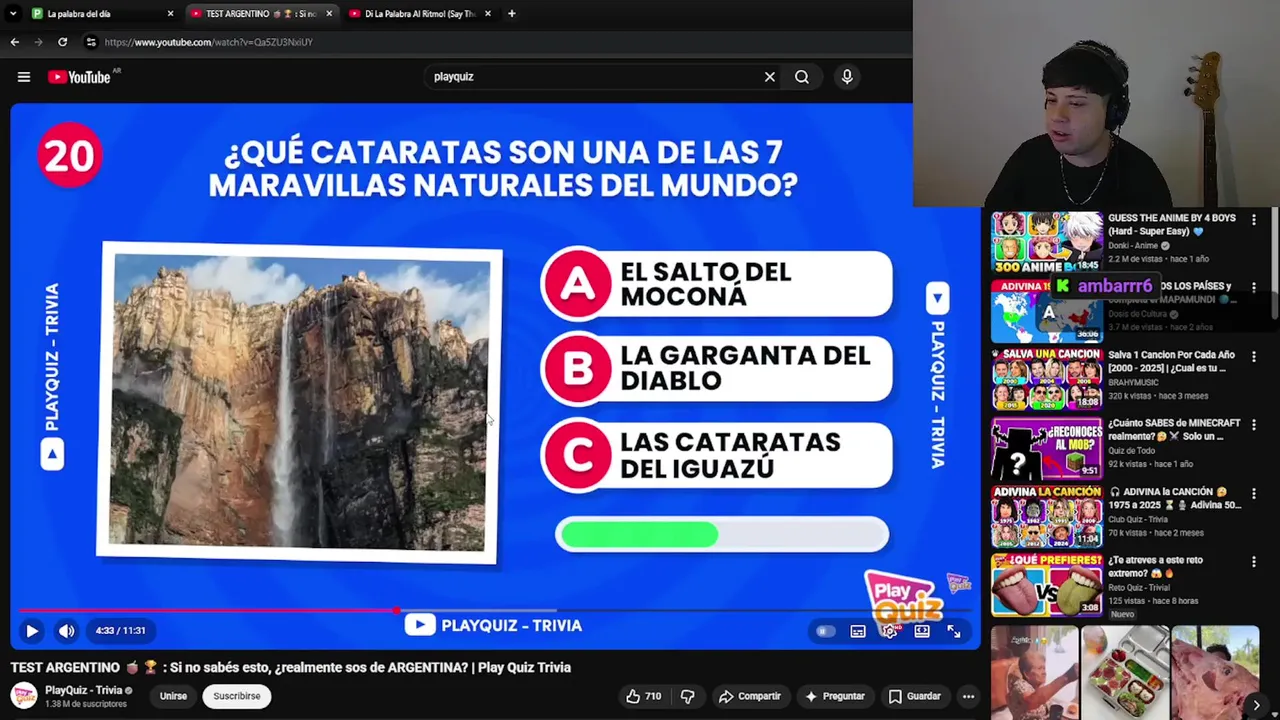
Task: Click the Preguntar button
Action: tap(834, 696)
